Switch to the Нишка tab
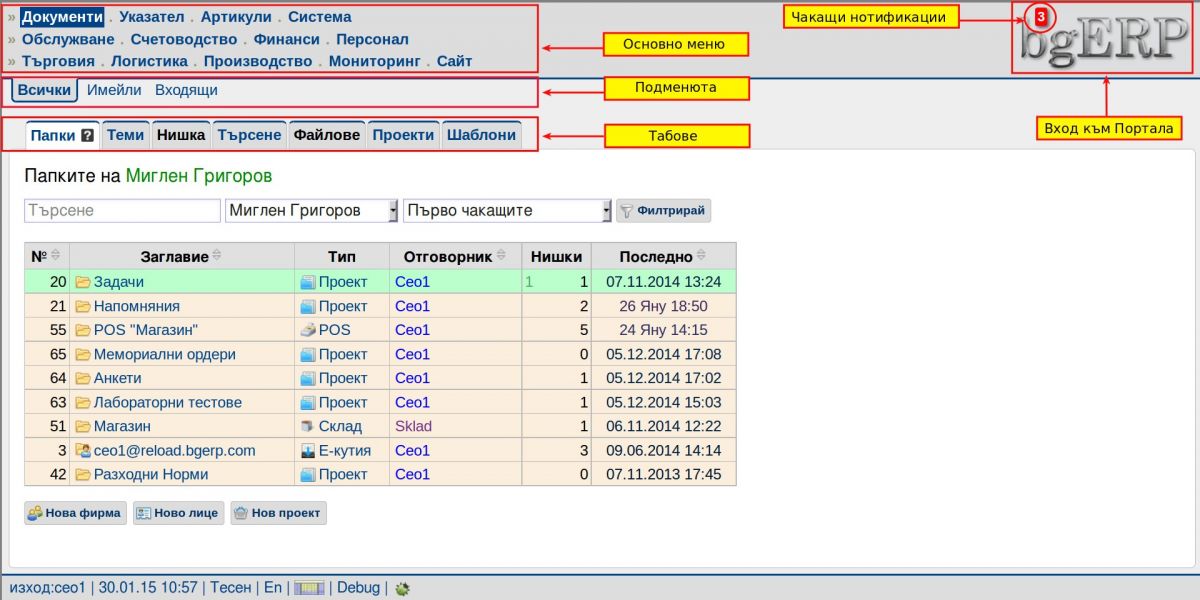The width and height of the screenshot is (1200, 600). [181, 135]
